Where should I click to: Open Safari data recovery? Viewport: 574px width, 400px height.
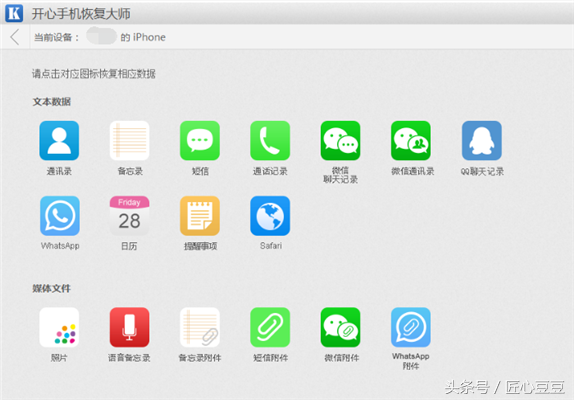coord(270,216)
